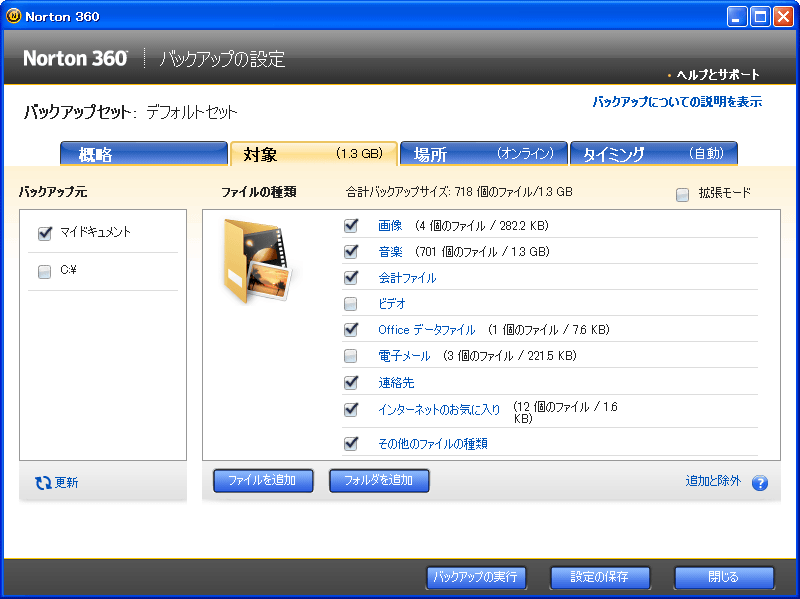Click the デフォルトセット backup set name

[191, 112]
